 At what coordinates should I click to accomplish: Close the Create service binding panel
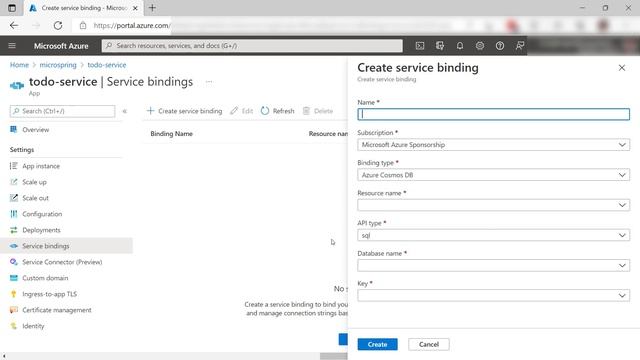pyautogui.click(x=622, y=68)
